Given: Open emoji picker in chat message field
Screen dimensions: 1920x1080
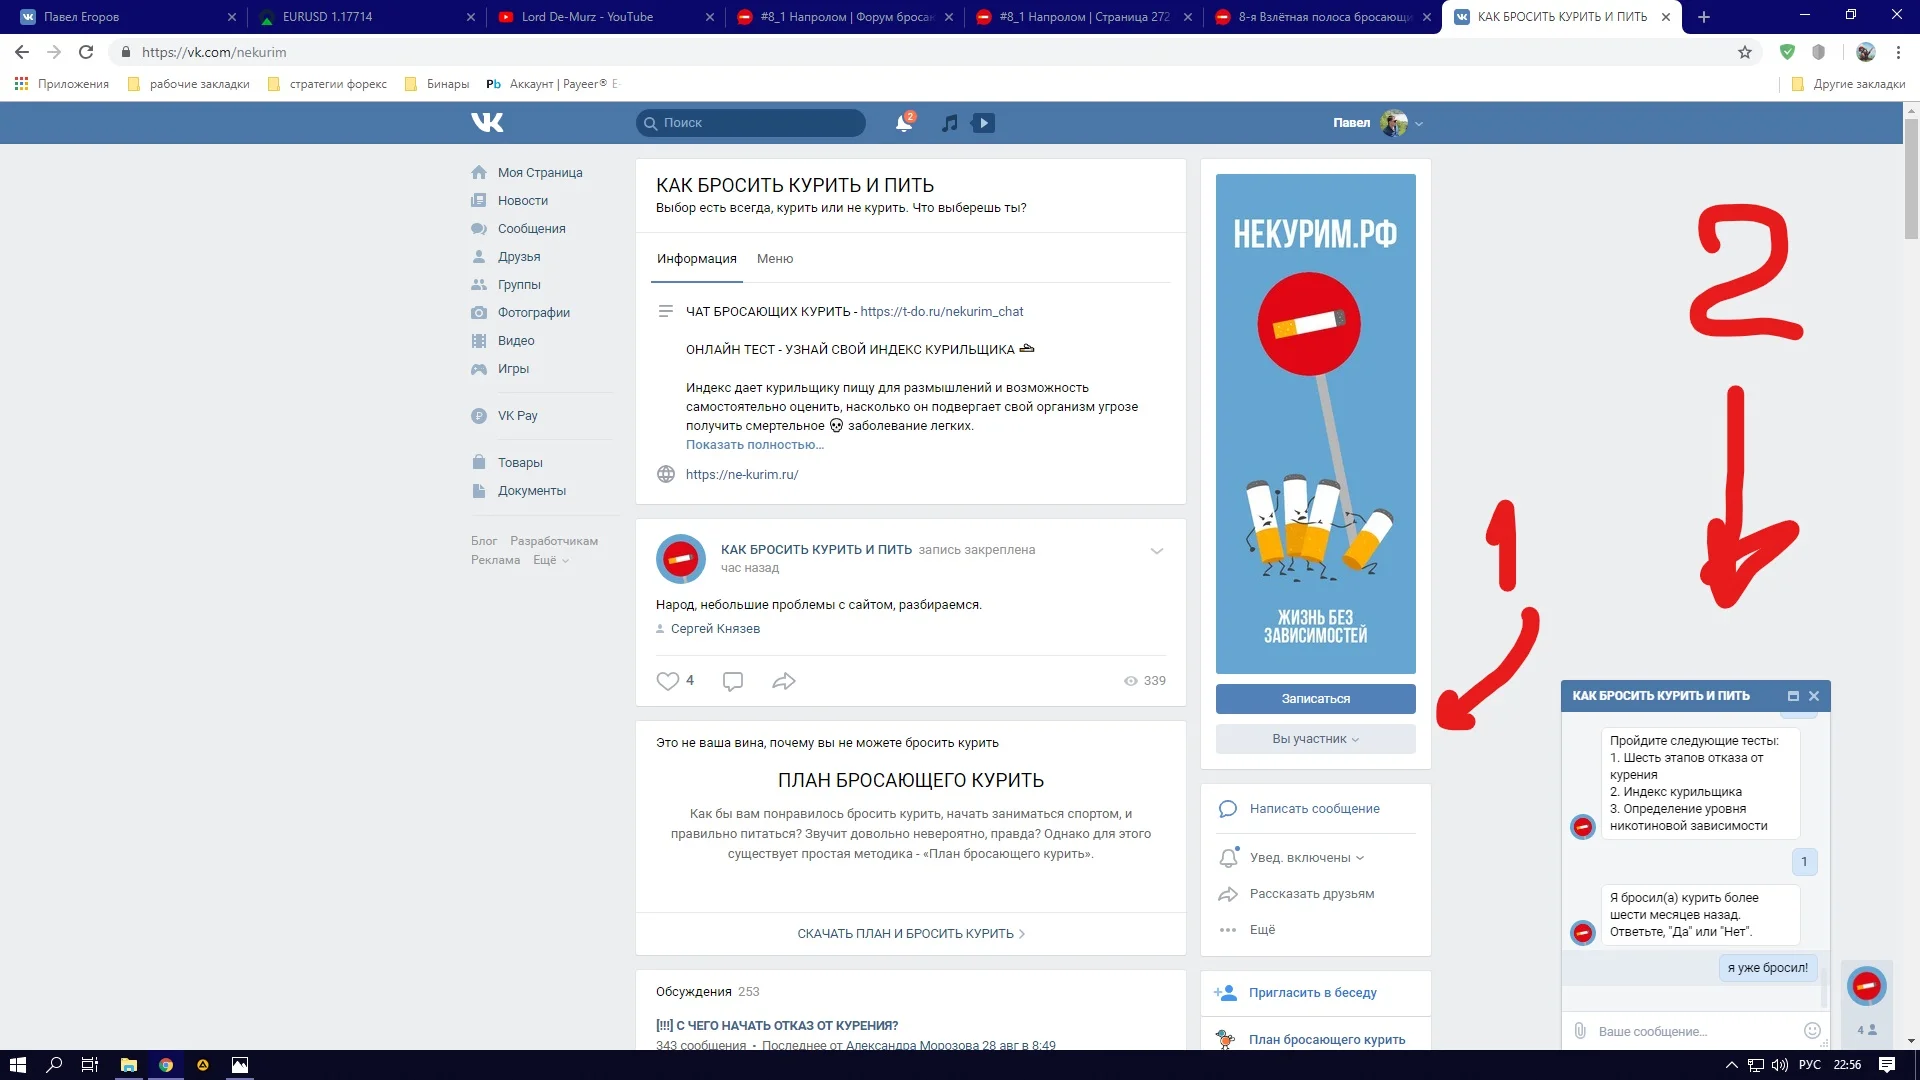Looking at the screenshot, I should [1811, 1031].
